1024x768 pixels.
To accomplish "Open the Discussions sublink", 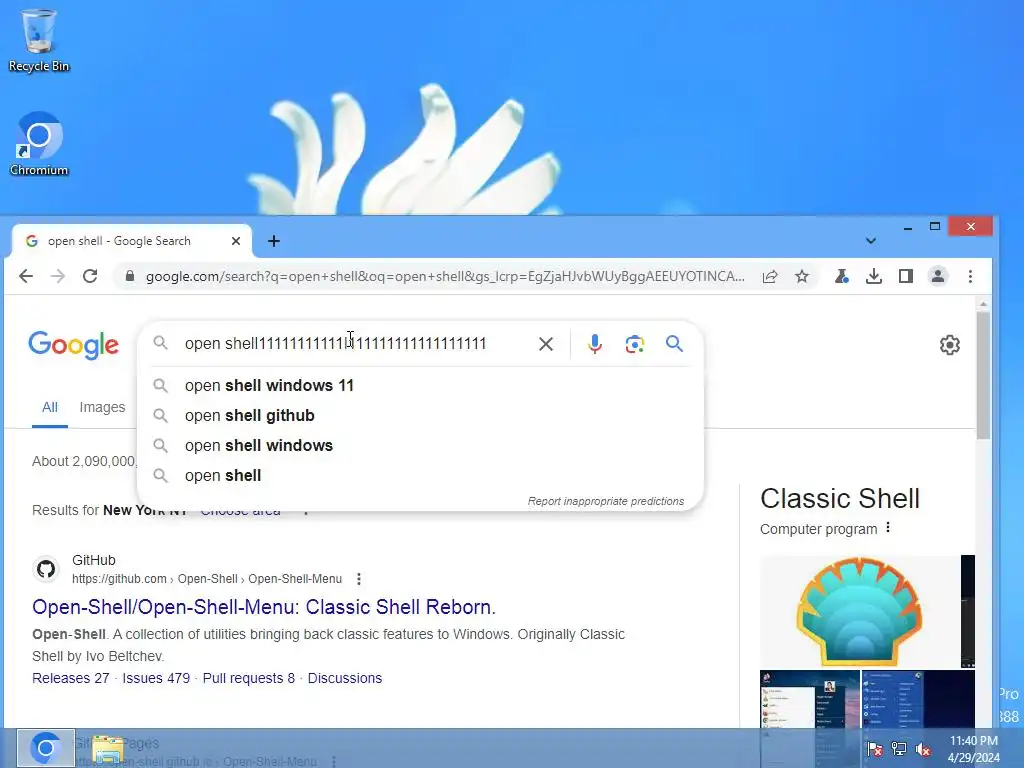I will 345,678.
